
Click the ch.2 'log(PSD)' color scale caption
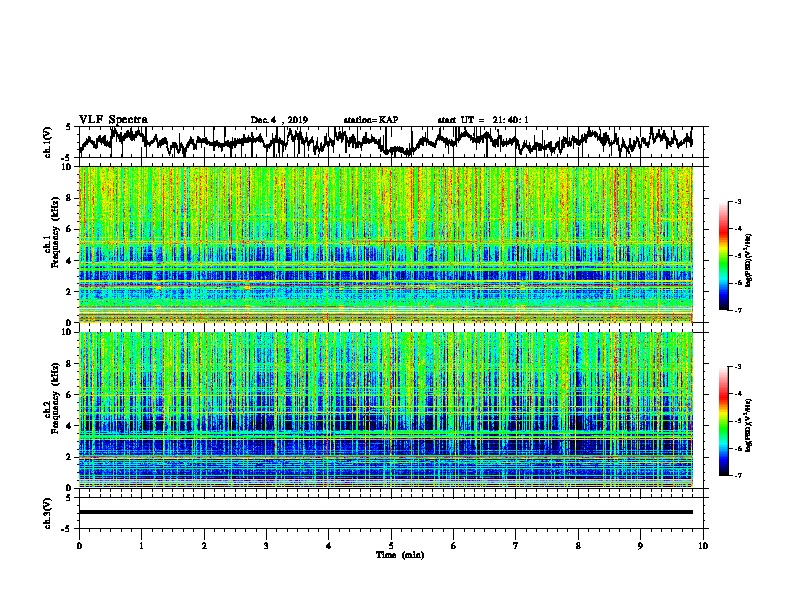[x=749, y=425]
